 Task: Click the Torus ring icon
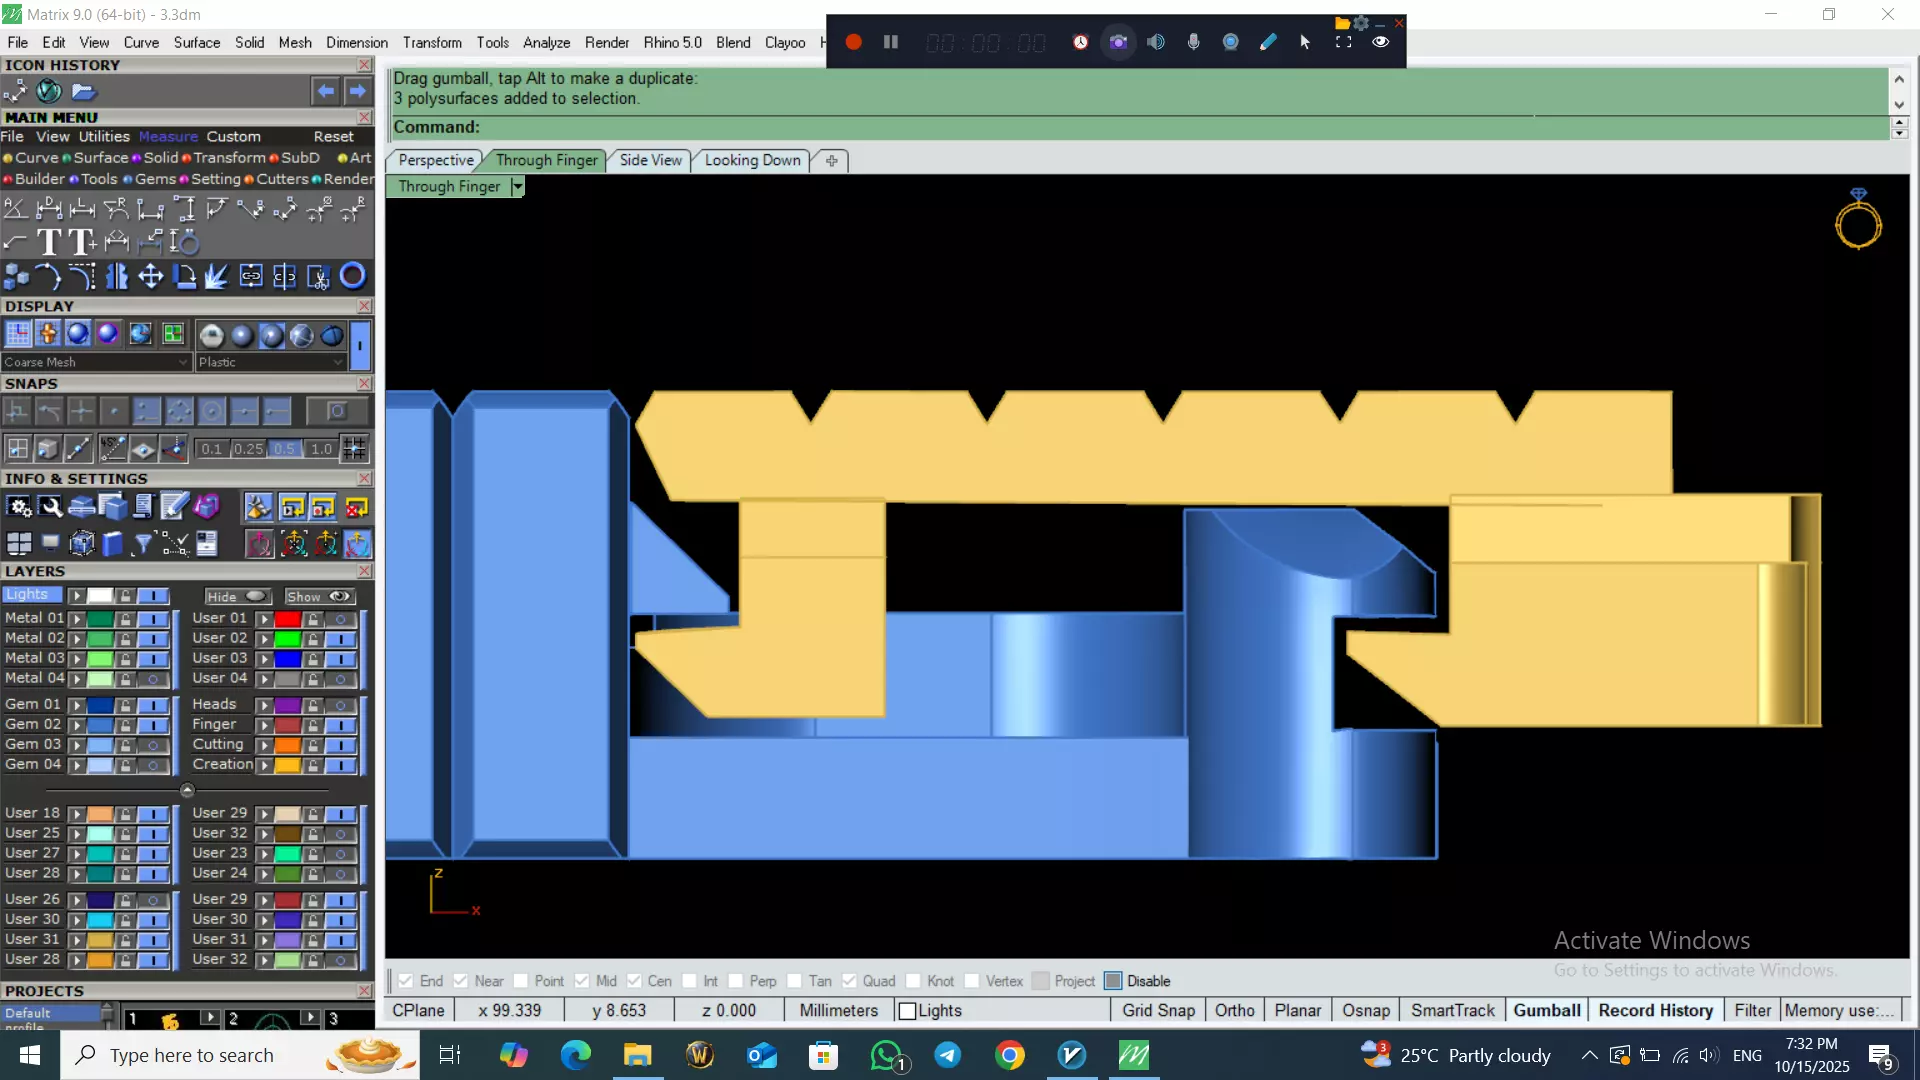point(352,276)
